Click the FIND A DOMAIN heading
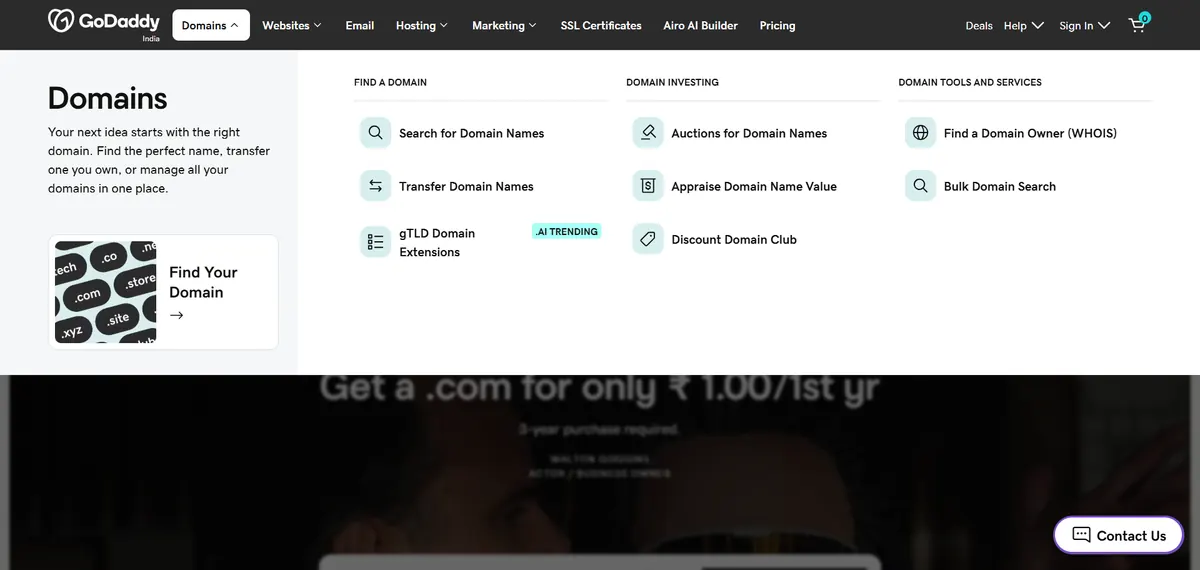1200x570 pixels. 390,82
